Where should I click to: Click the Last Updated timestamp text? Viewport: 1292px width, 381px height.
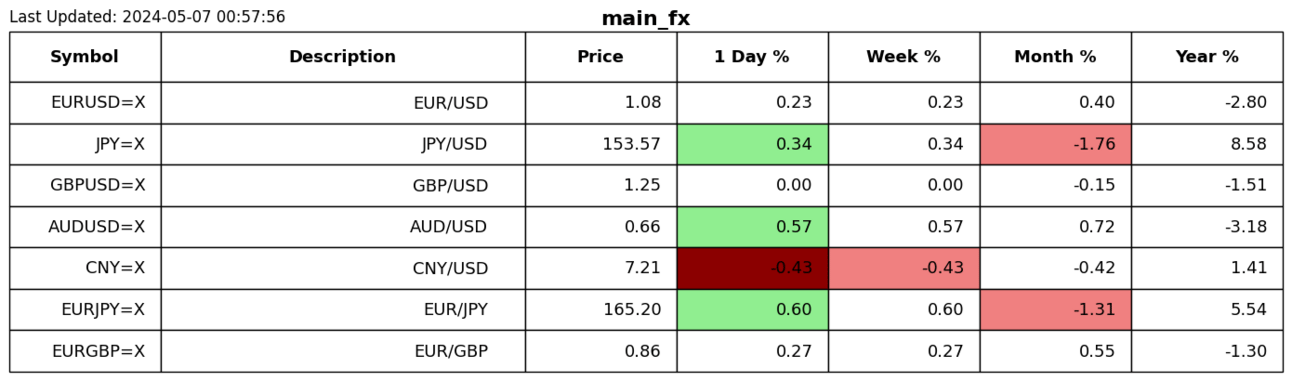(x=147, y=17)
